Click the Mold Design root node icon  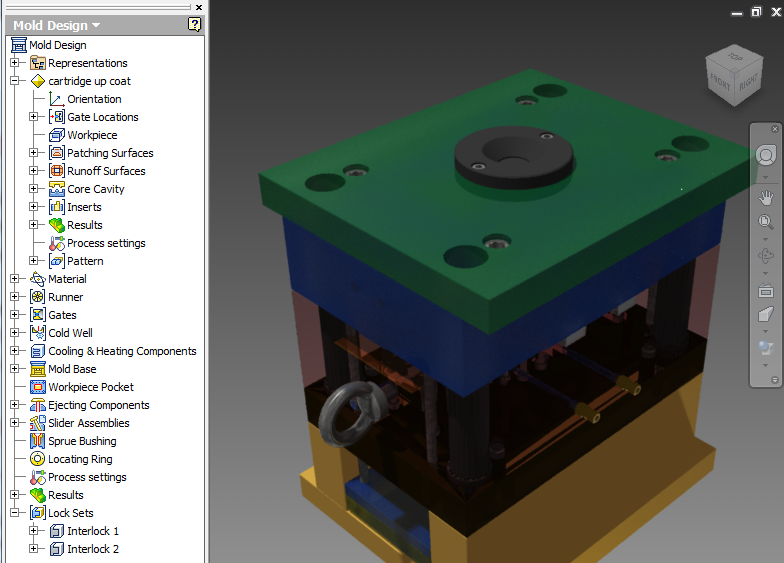coord(19,45)
